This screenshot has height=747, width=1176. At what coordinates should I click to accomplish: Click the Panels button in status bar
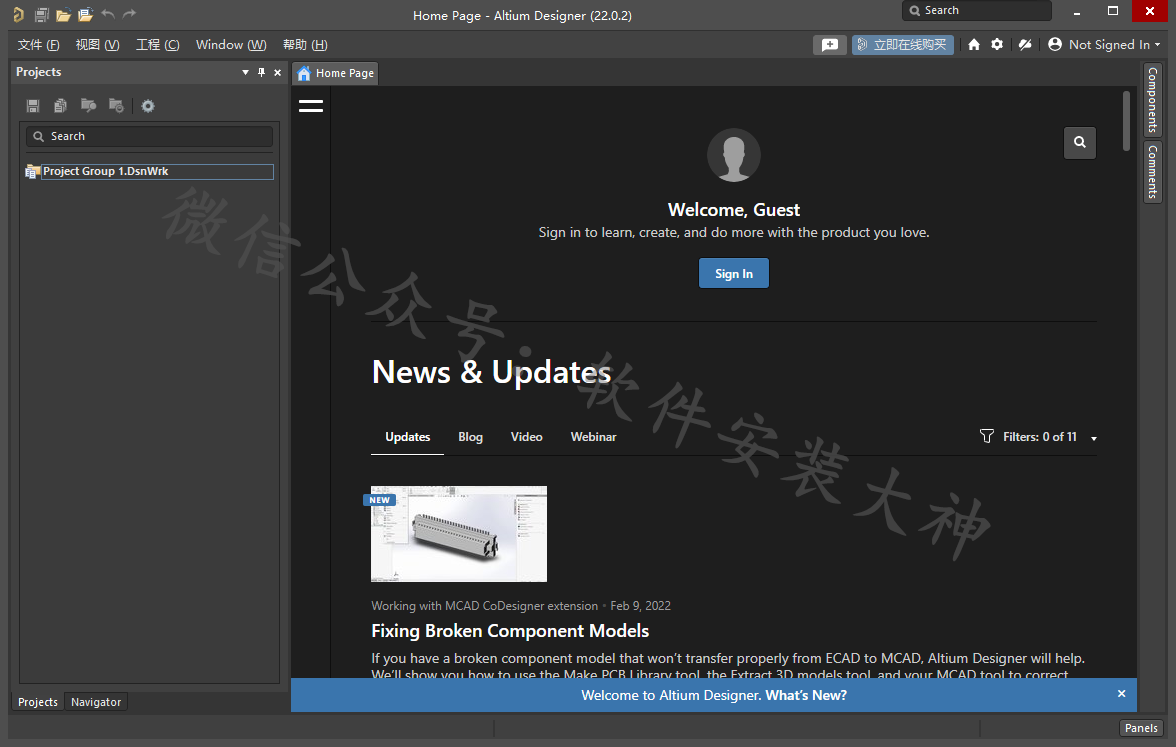point(1141,728)
